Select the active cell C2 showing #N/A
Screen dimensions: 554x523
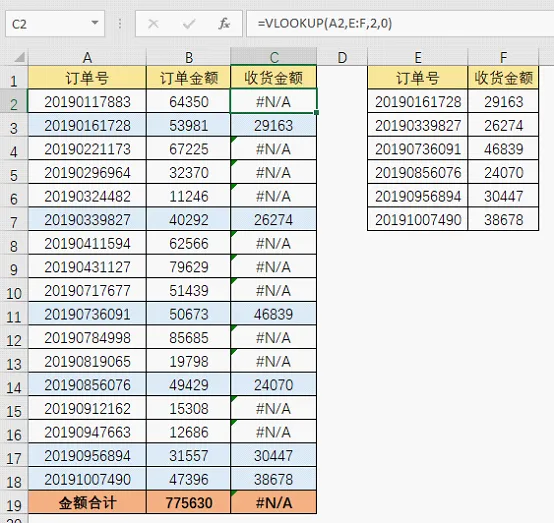pyautogui.click(x=273, y=101)
